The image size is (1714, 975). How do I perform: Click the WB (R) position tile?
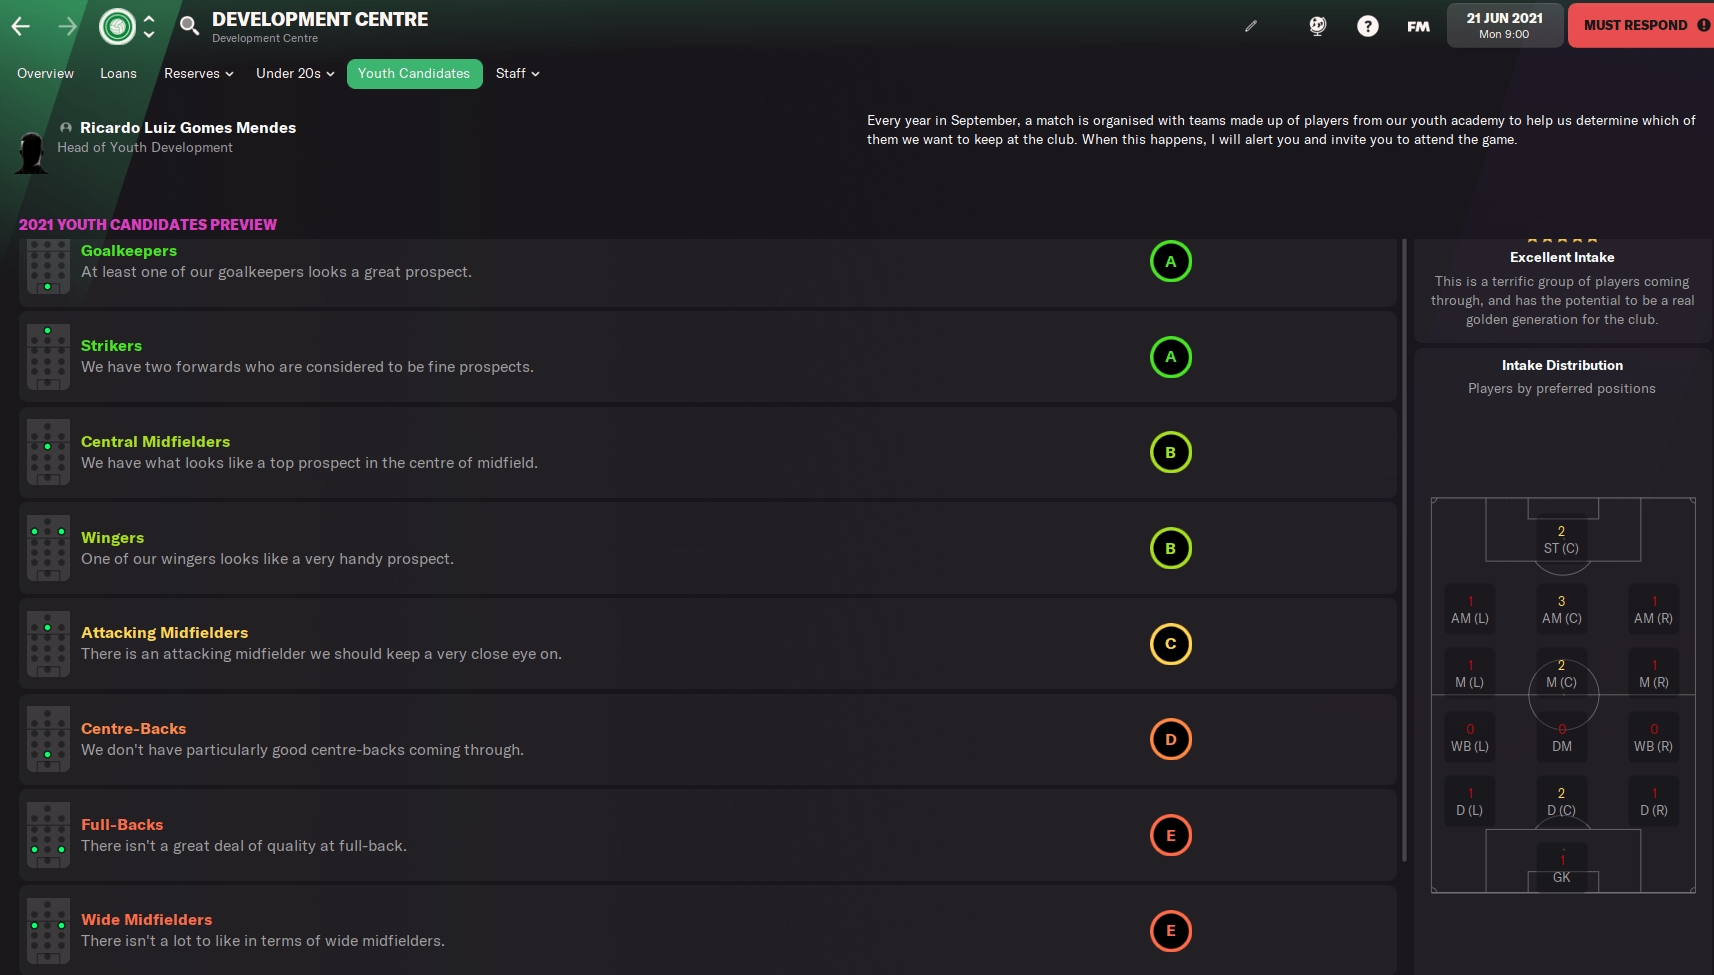(x=1653, y=737)
